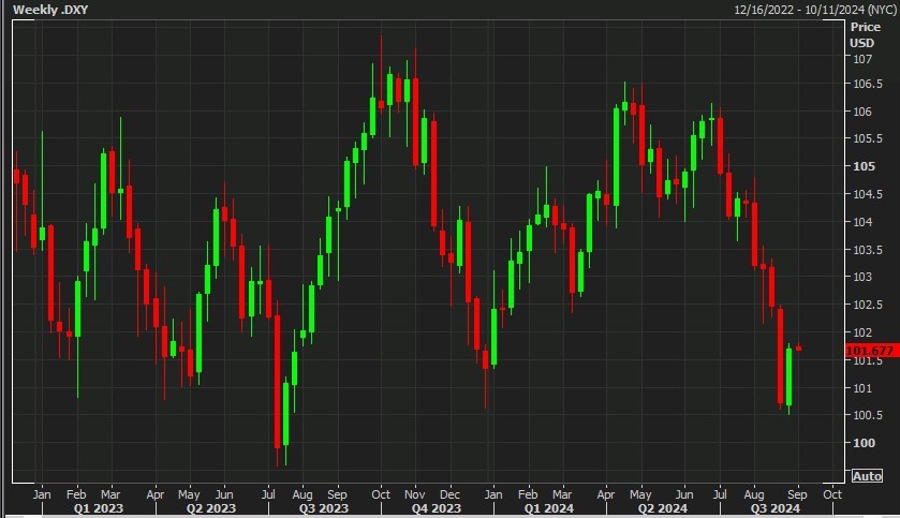Select the red 101.677 last price tag
900x518 pixels.
(872, 350)
